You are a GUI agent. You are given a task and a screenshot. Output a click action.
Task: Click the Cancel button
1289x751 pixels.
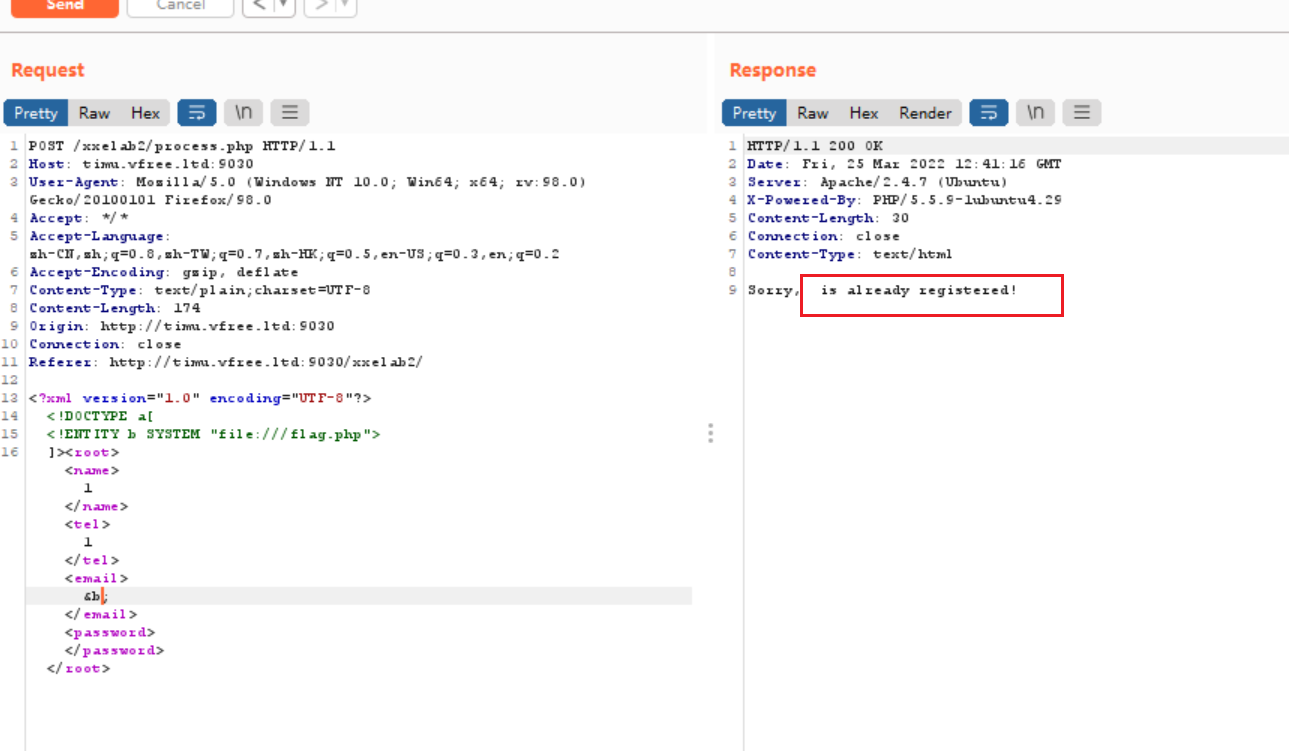point(180,6)
